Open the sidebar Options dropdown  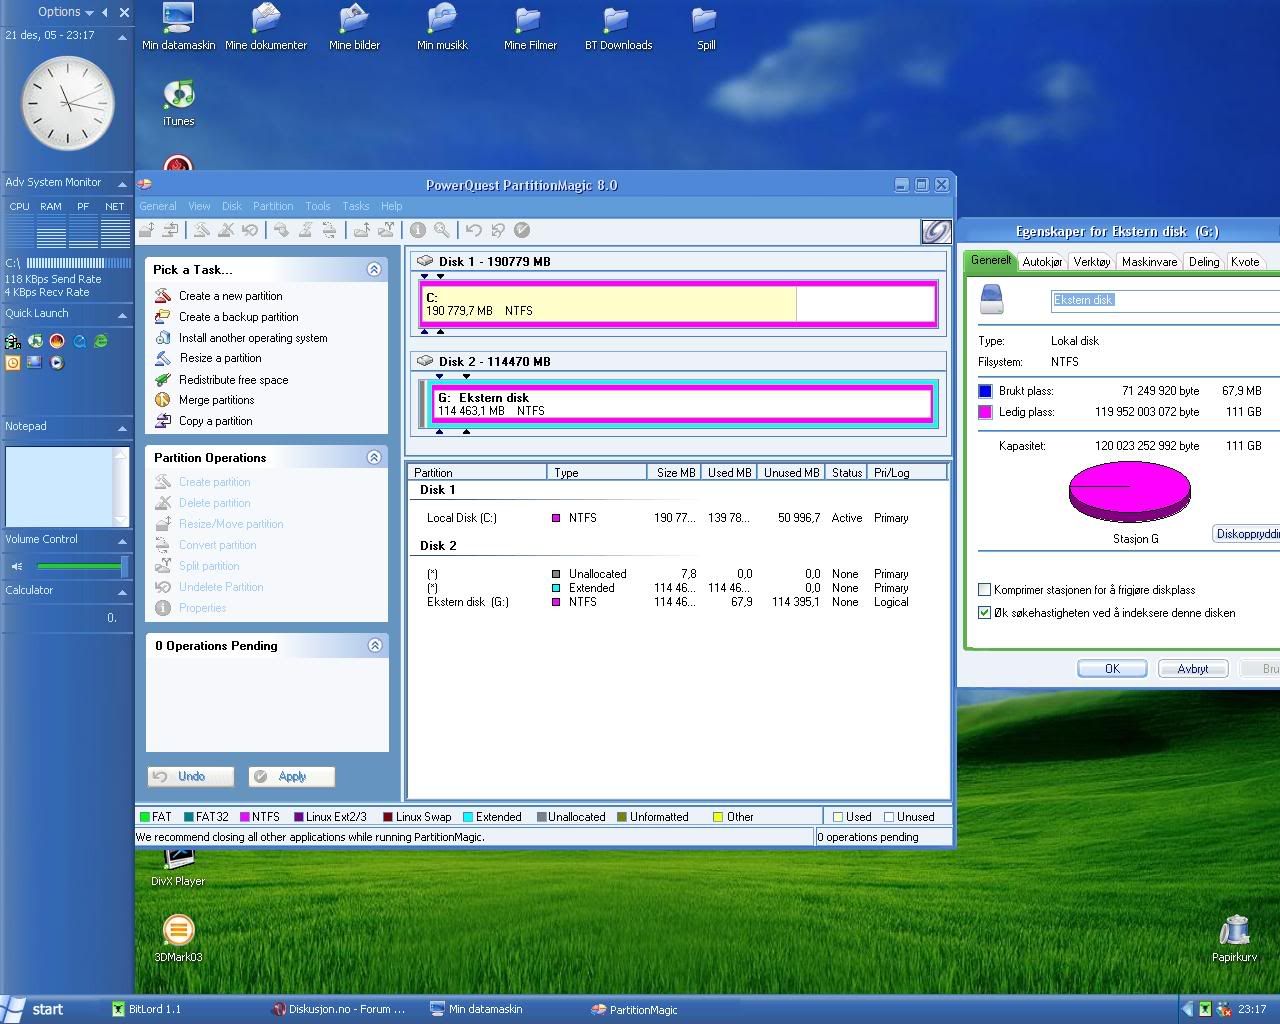coord(65,12)
